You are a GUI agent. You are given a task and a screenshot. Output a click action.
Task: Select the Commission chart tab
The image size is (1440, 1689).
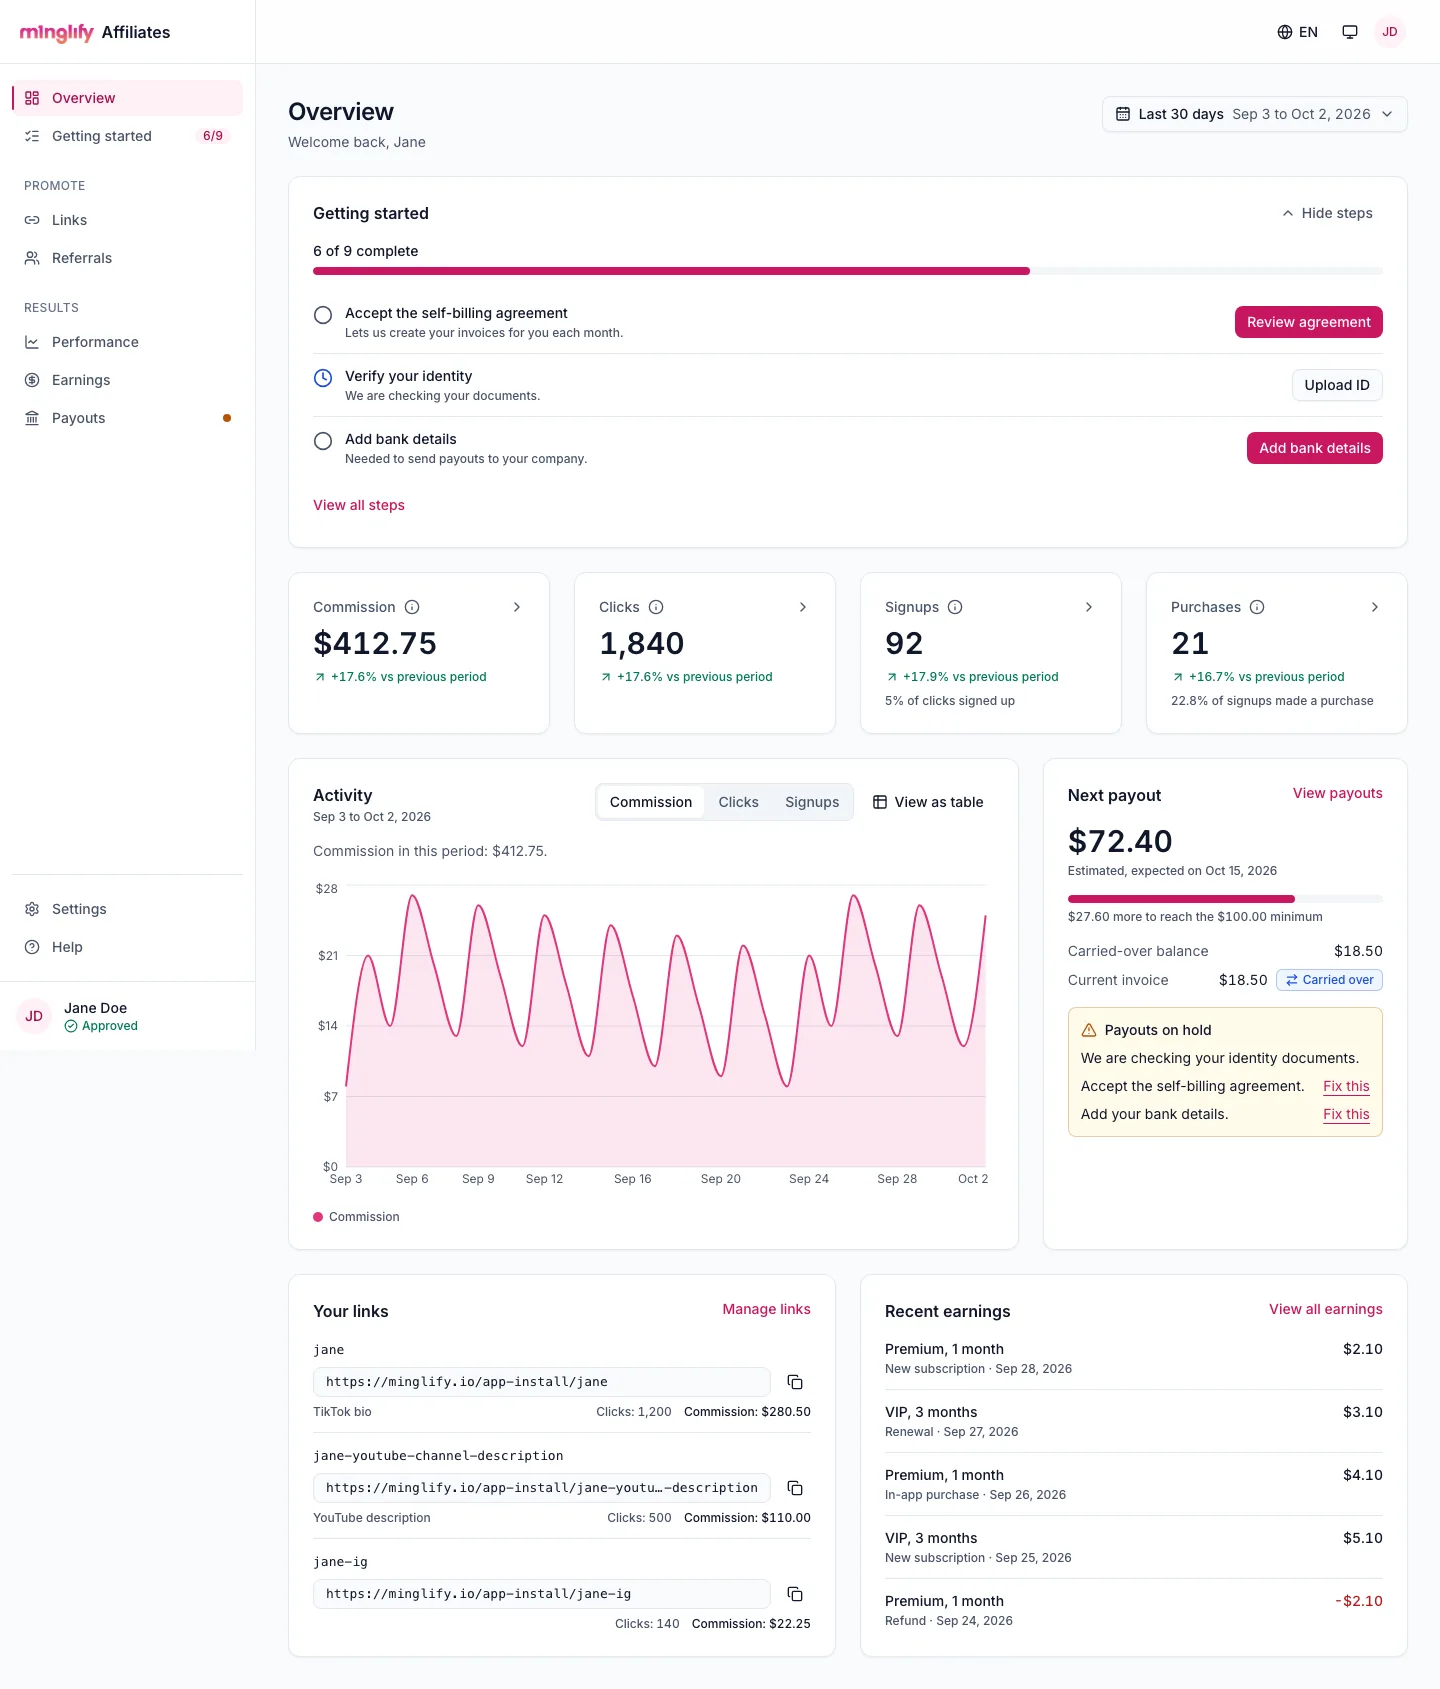point(651,802)
